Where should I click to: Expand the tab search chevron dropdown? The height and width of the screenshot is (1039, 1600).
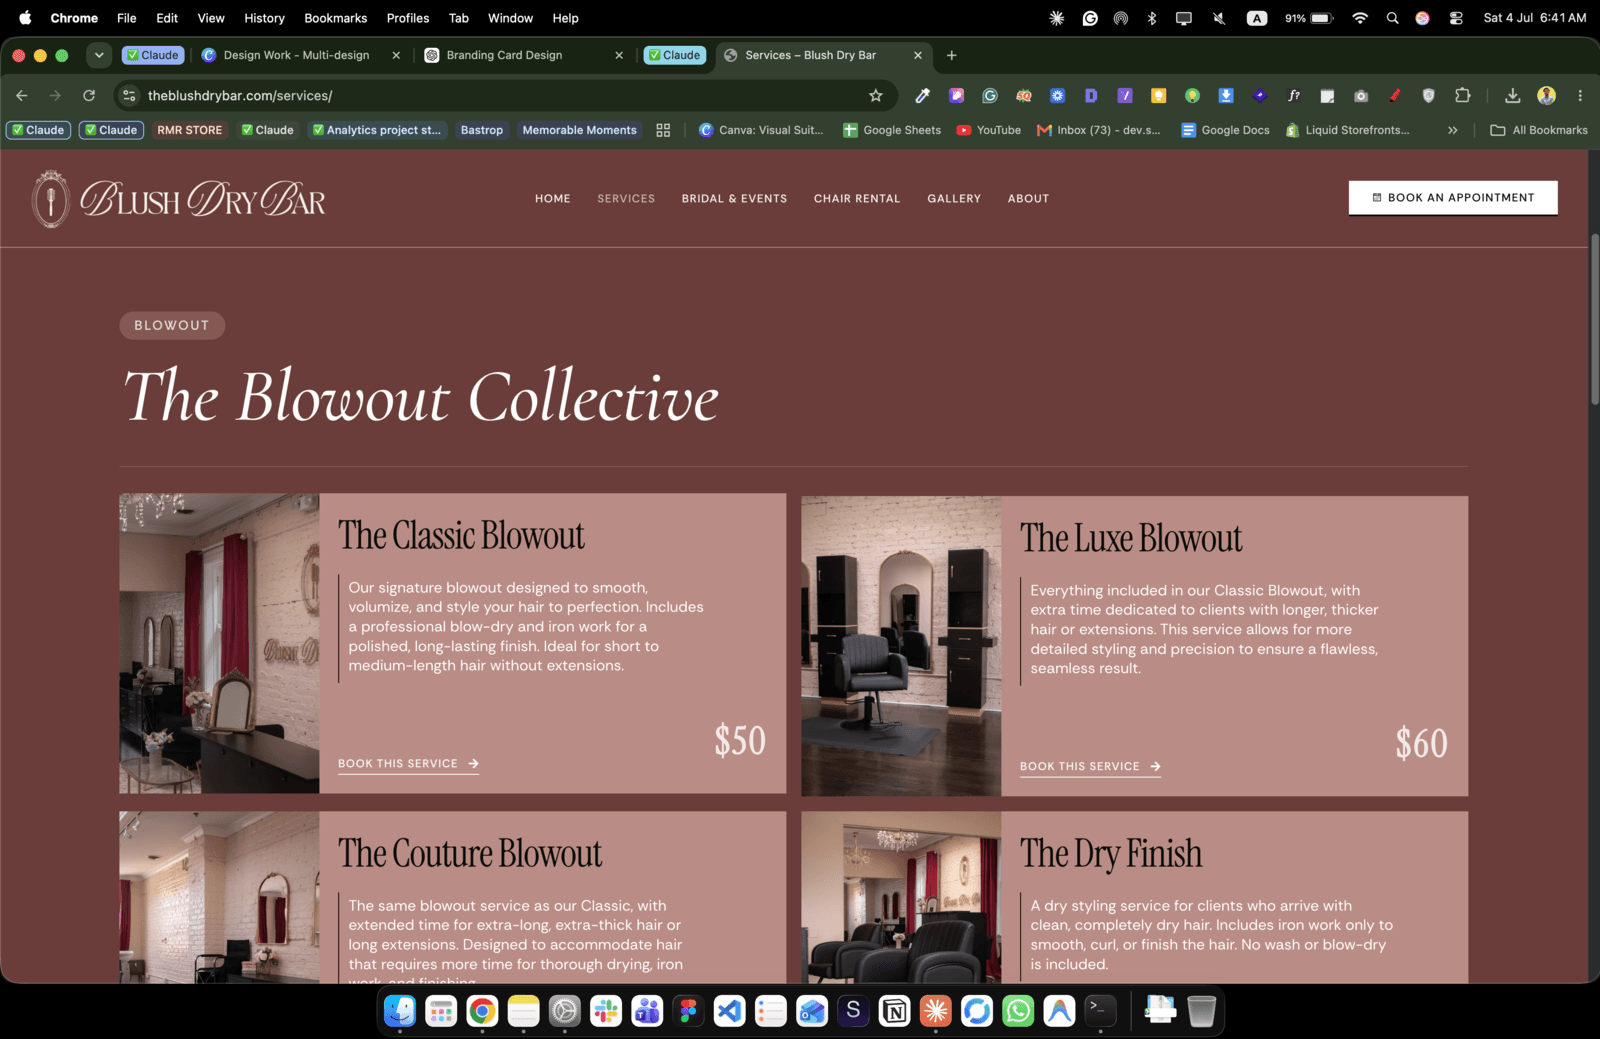click(99, 55)
